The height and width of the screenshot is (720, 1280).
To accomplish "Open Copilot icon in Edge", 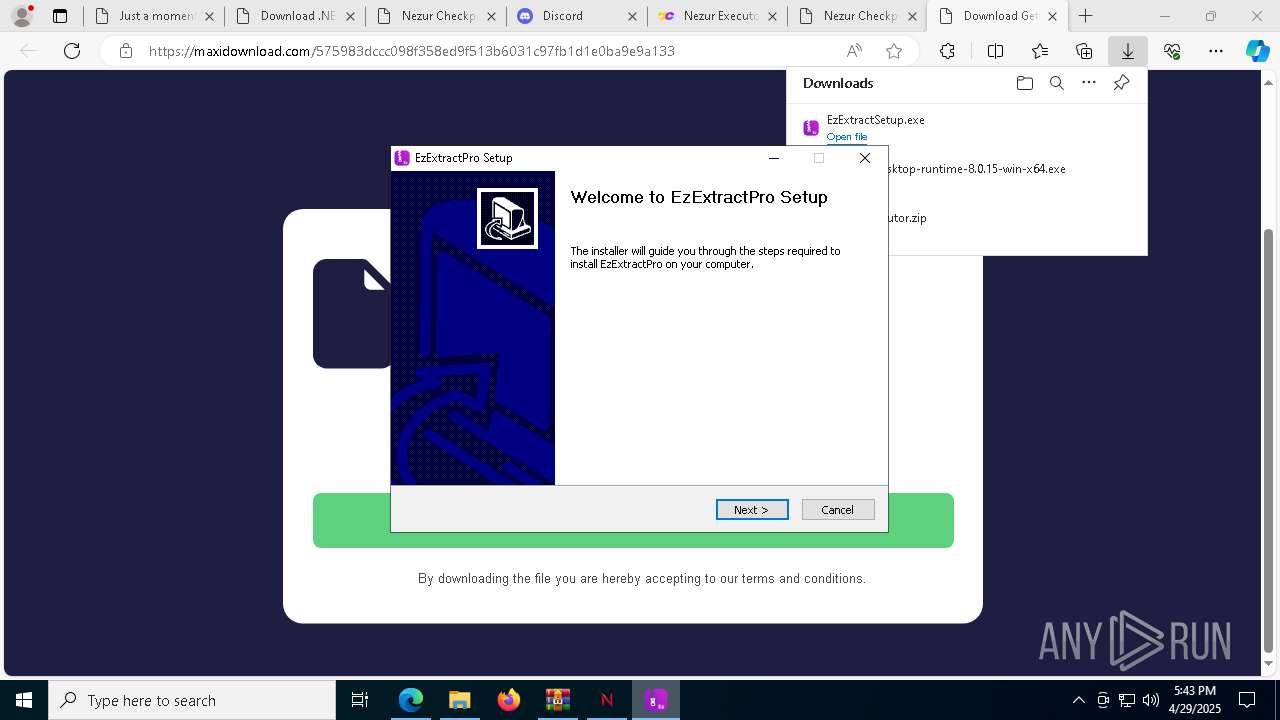I will (x=1257, y=51).
